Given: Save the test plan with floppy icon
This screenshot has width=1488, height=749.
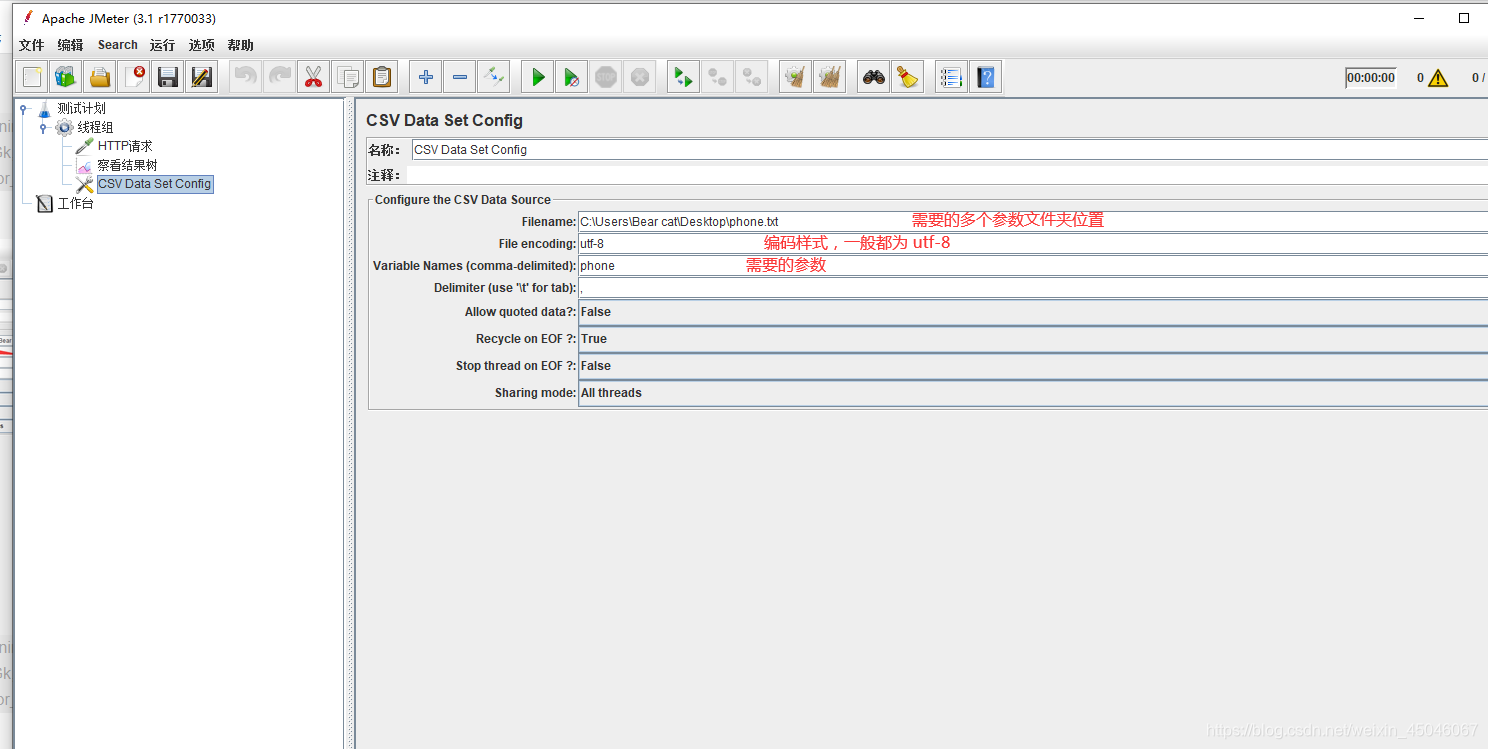Looking at the screenshot, I should pos(168,77).
